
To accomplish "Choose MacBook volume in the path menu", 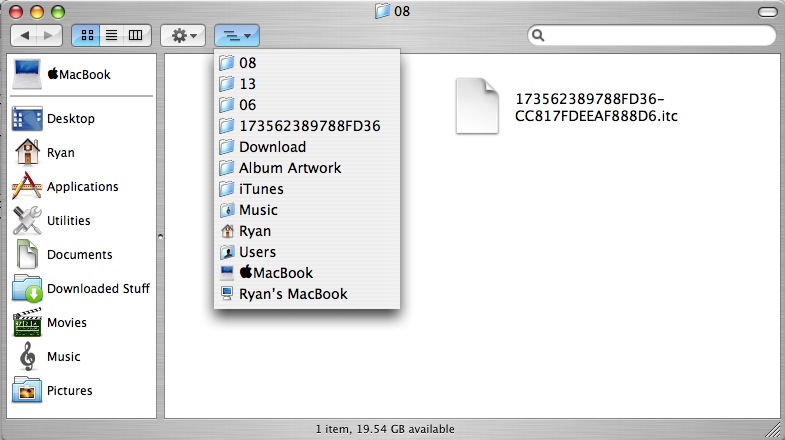I will coord(307,273).
